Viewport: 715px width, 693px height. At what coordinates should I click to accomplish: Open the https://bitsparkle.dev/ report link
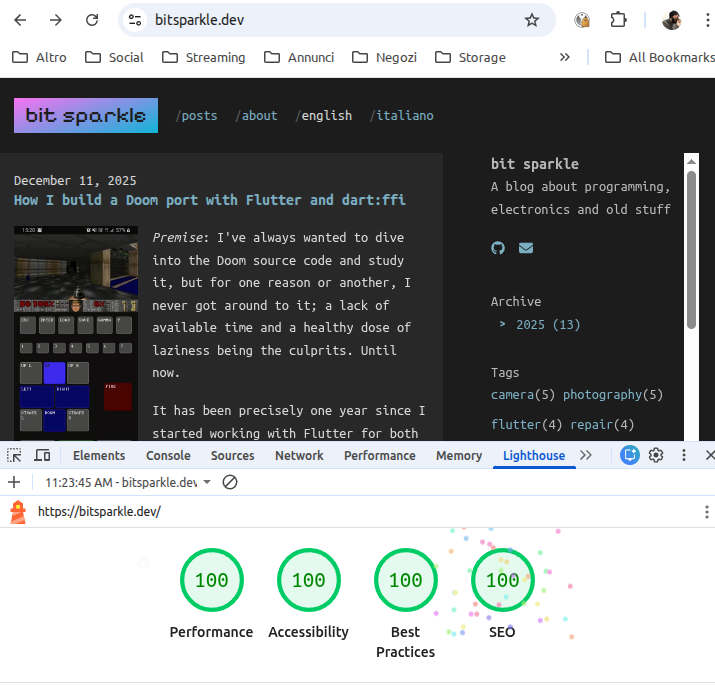pyautogui.click(x=99, y=512)
